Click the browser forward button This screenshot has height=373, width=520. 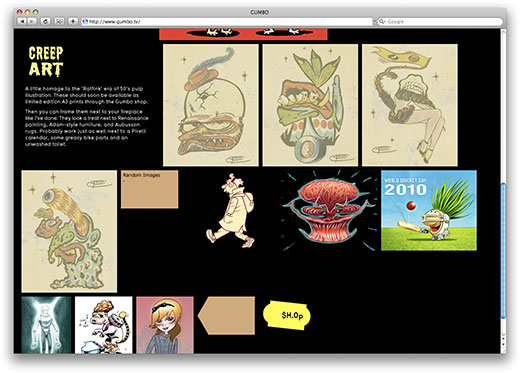[x=32, y=22]
